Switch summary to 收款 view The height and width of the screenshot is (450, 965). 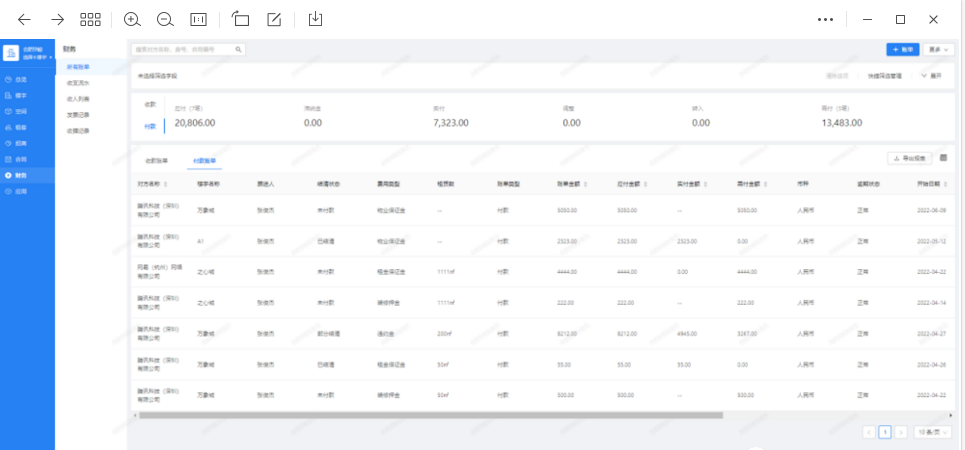pyautogui.click(x=150, y=104)
